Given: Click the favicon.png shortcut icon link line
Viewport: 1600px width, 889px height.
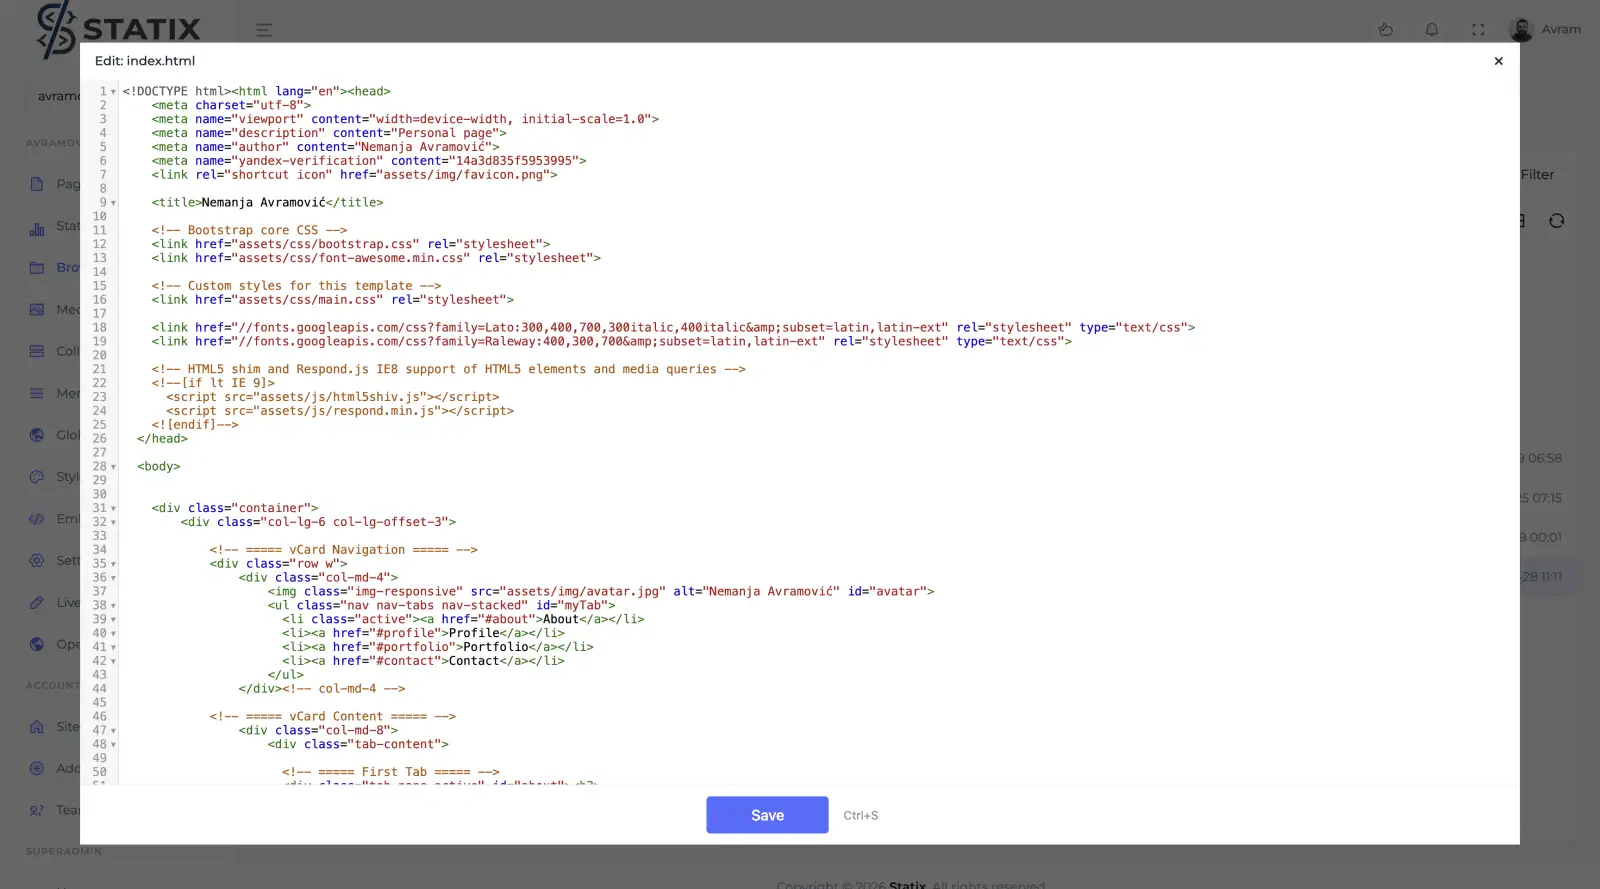Looking at the screenshot, I should 355,175.
